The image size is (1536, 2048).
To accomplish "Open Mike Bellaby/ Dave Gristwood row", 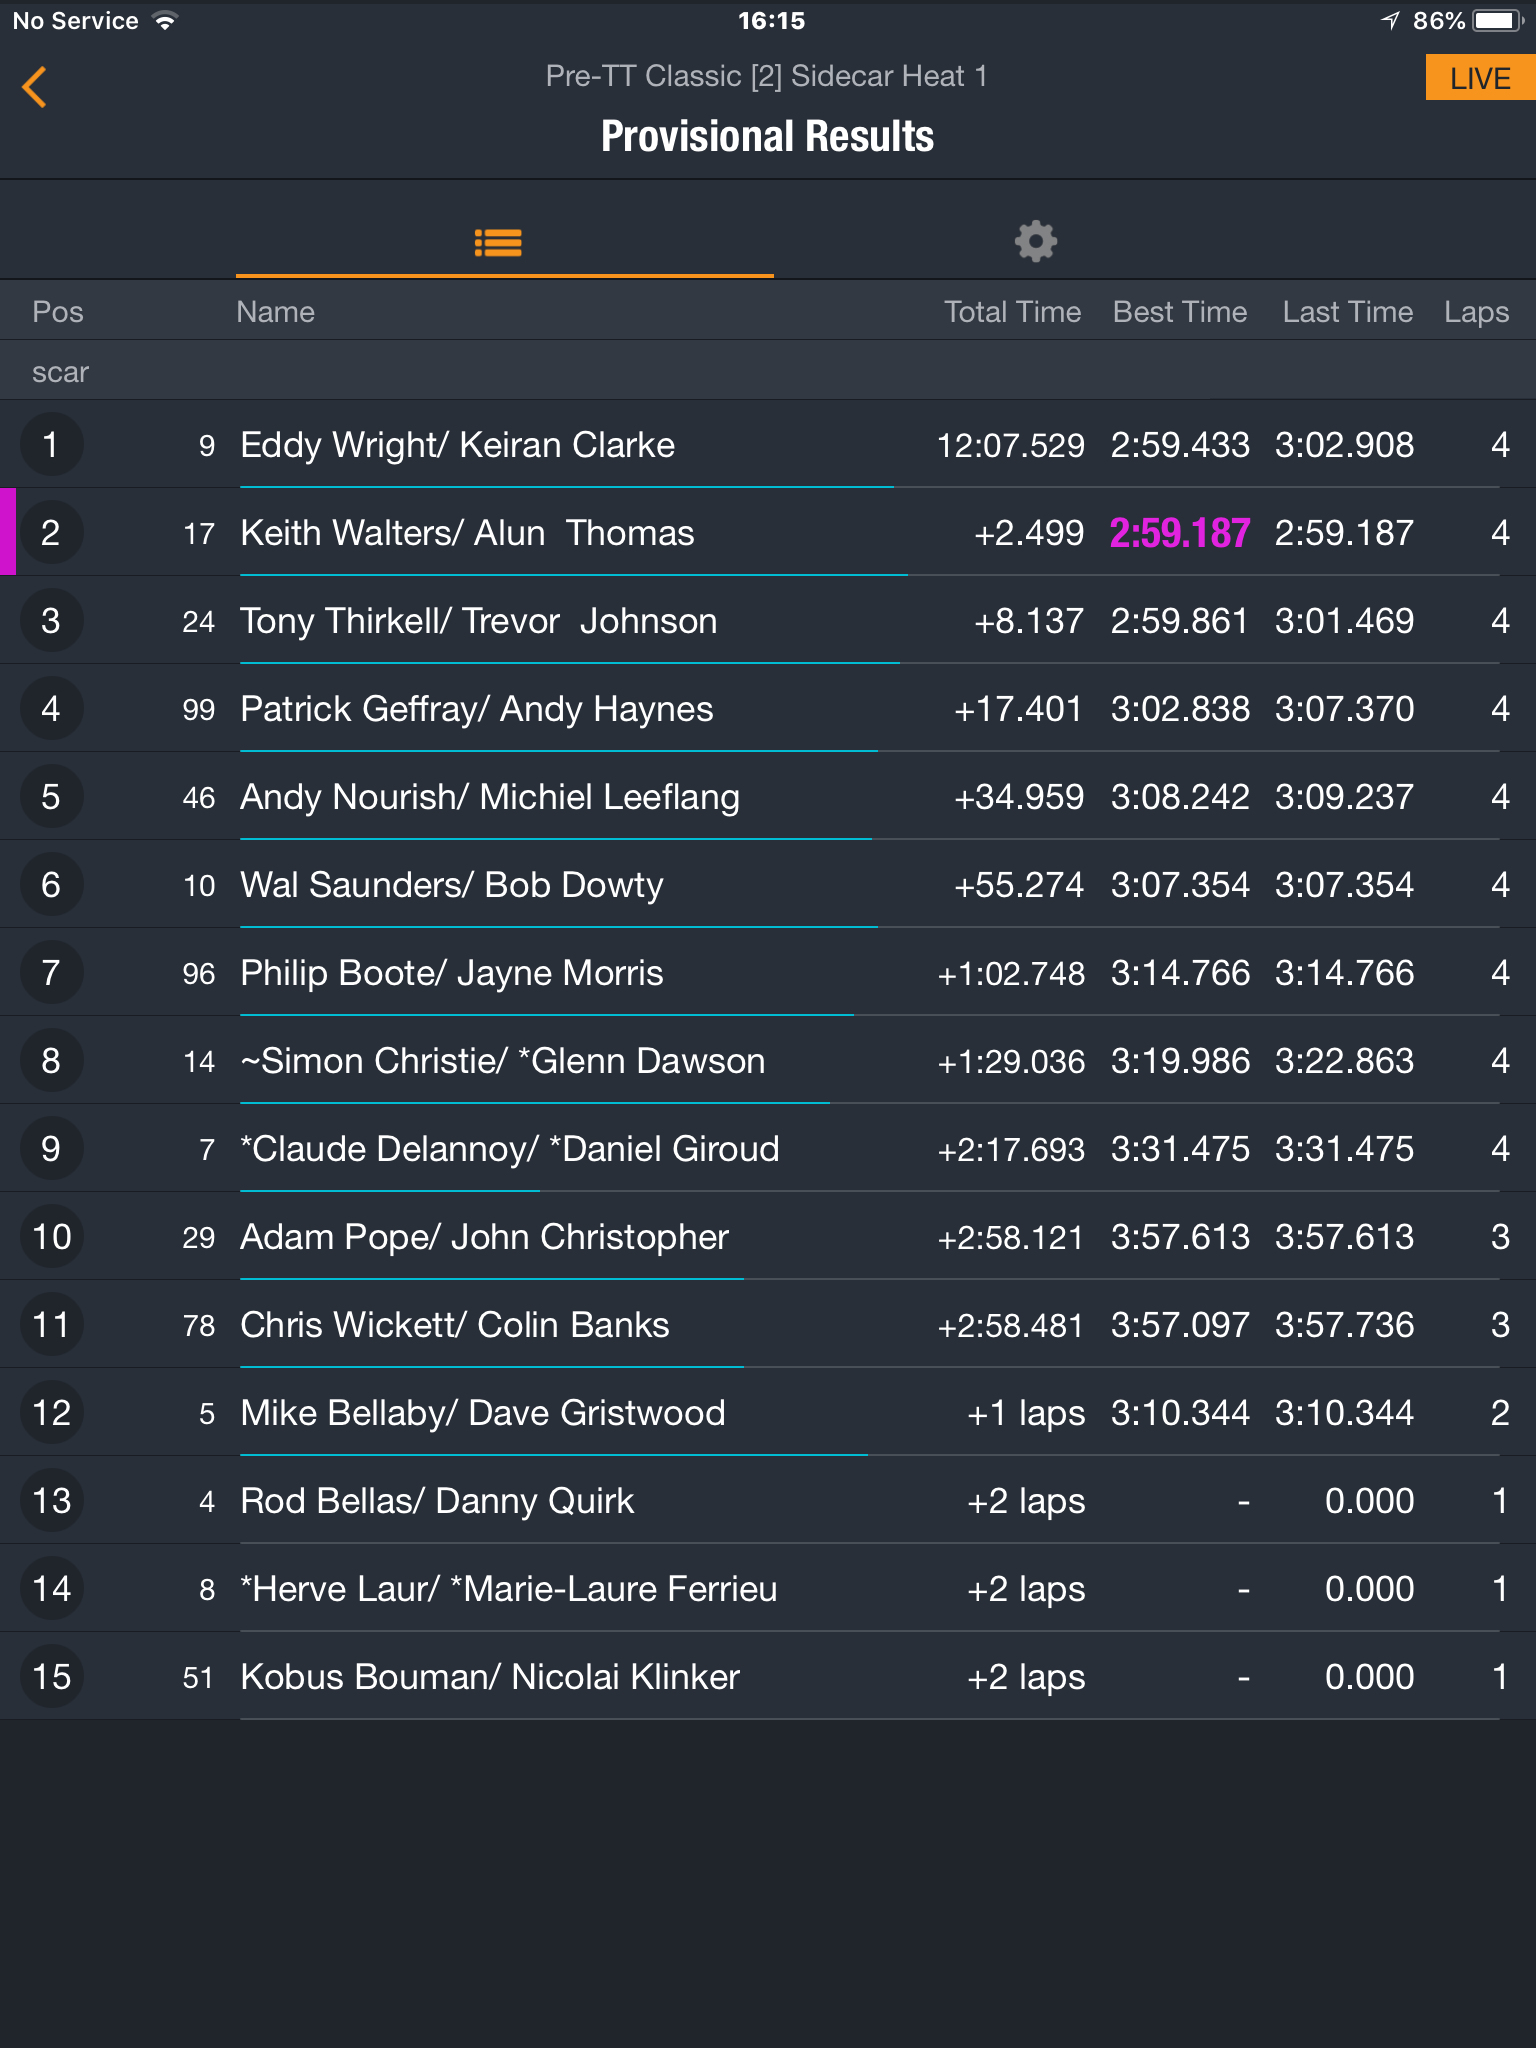I will click(x=768, y=1412).
